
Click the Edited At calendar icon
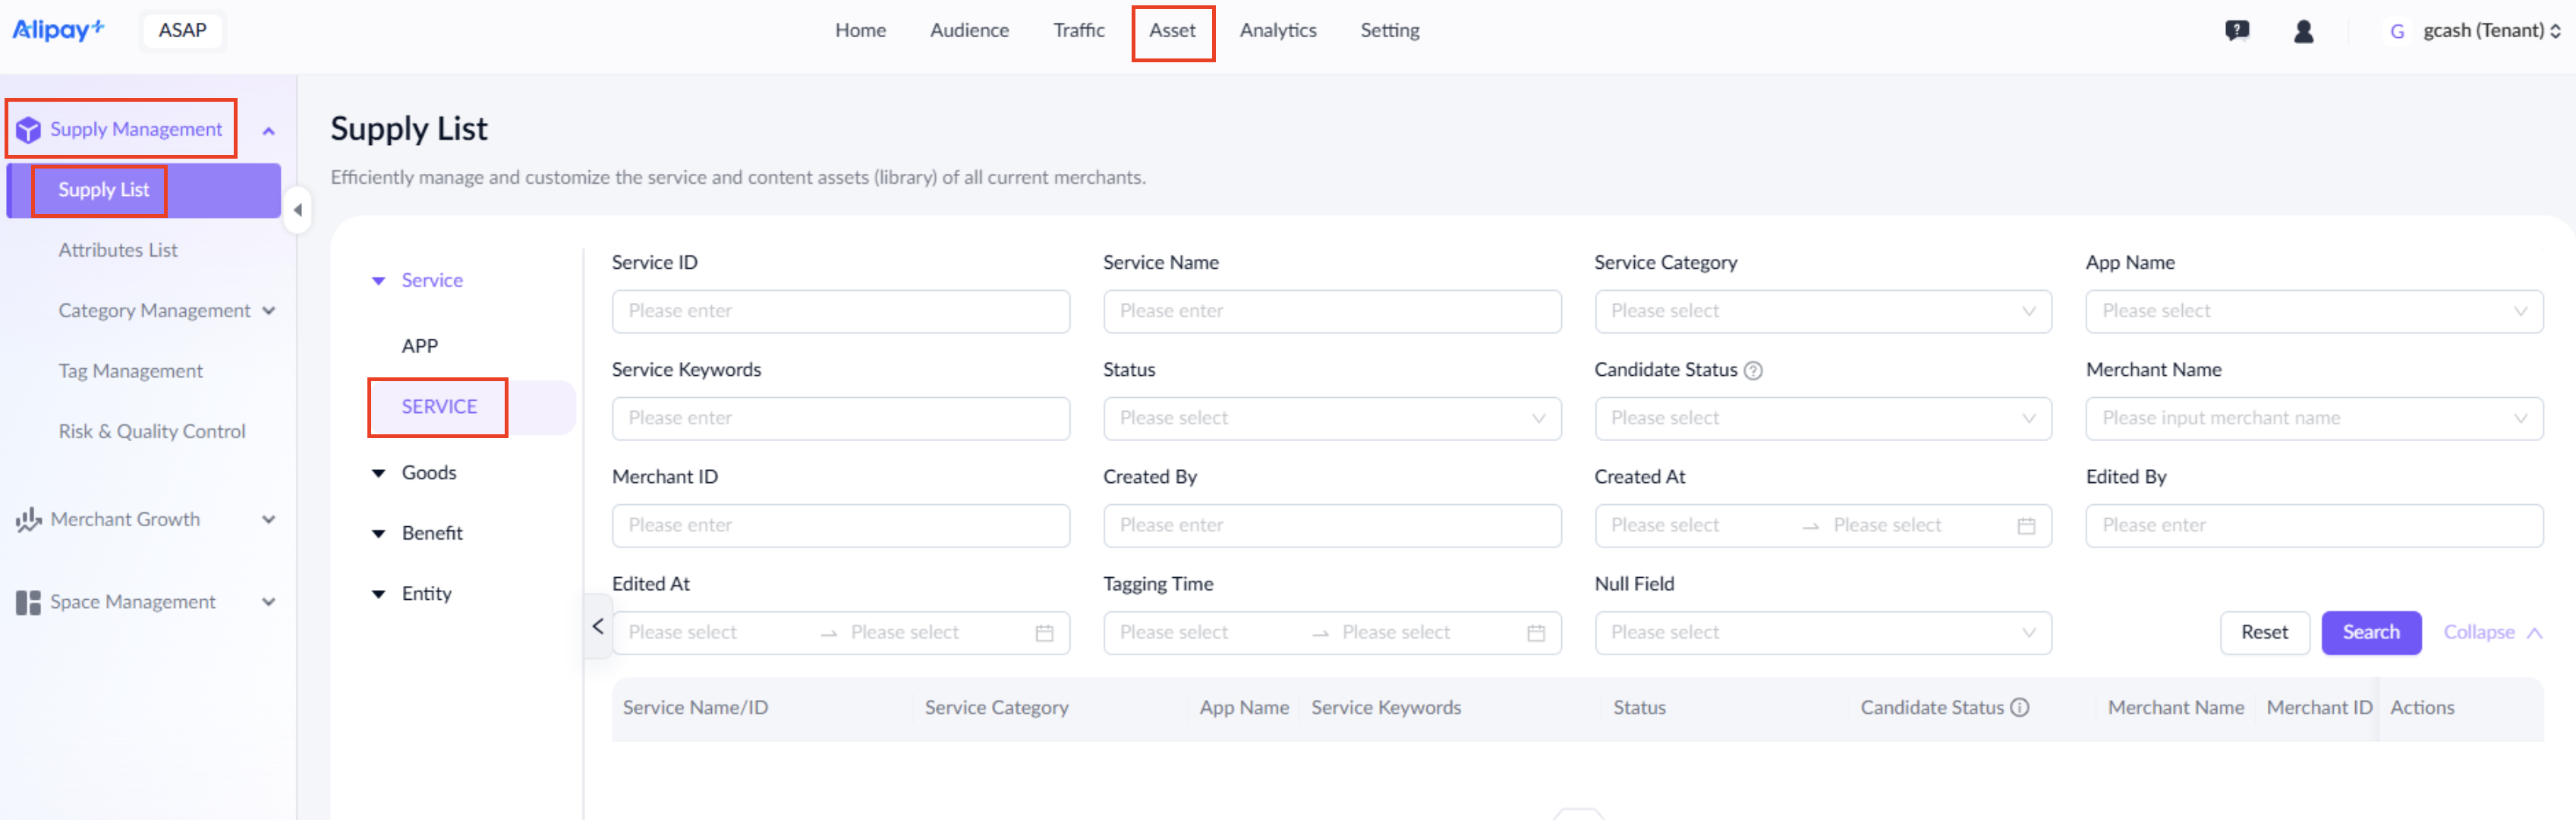pyautogui.click(x=1044, y=633)
